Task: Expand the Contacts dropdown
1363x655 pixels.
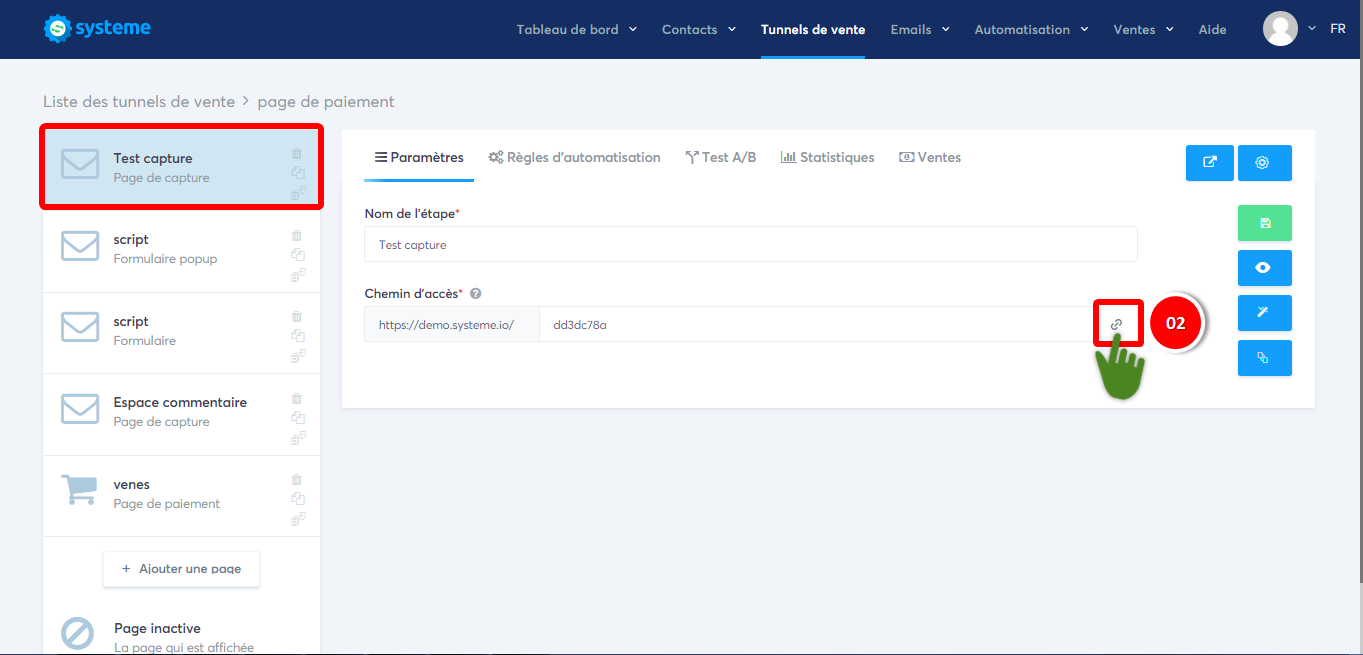Action: (x=699, y=29)
